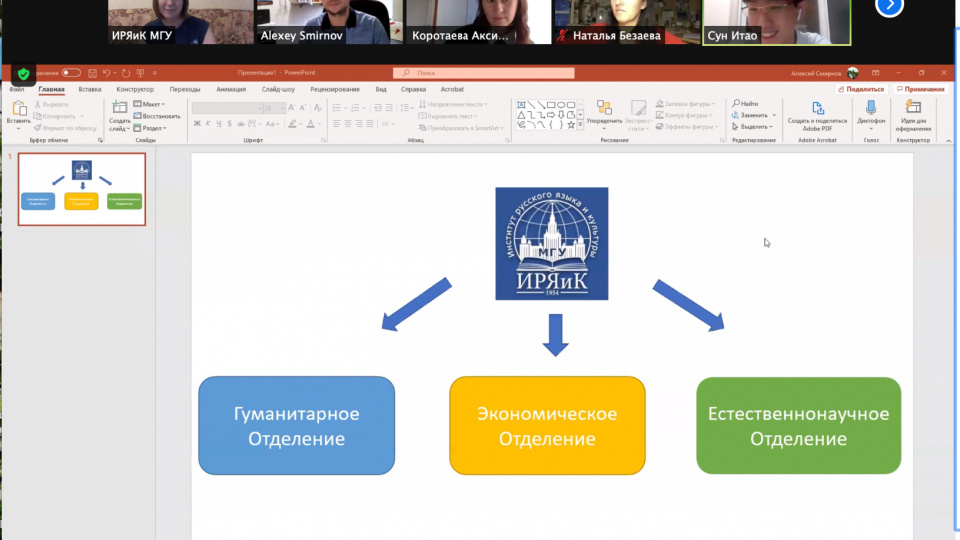Select the triangle shape in shapes gallery
960x540 pixels.
pos(521,114)
